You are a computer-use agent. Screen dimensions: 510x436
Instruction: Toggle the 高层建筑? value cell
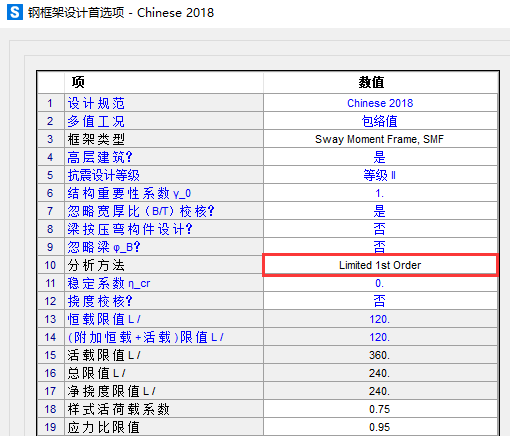pyautogui.click(x=380, y=157)
